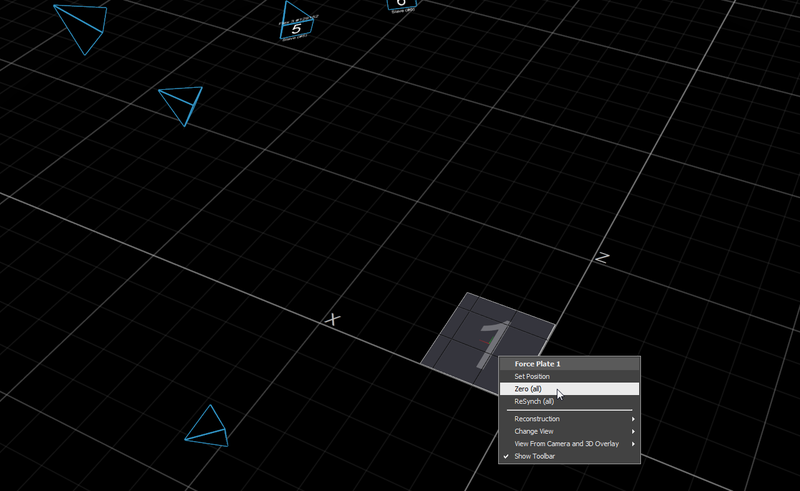Toggle the Show Toolbar checkmark
Image resolution: width=800 pixels, height=491 pixels.
click(506, 456)
